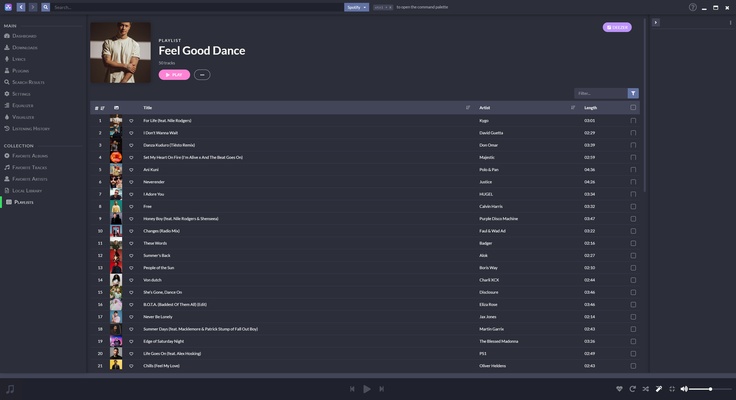Focus the Filter input field

tap(601, 93)
